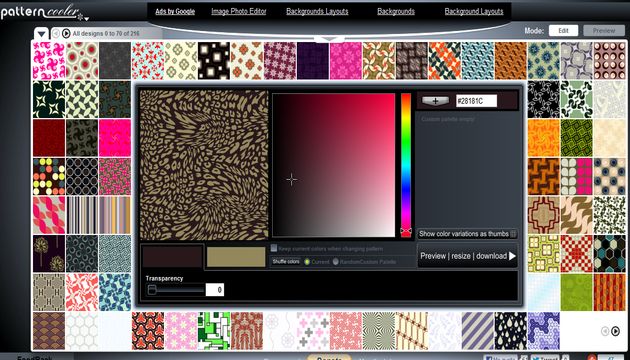Select orange swirl pattern thumbnail
The image size is (630, 360).
pos(543,138)
